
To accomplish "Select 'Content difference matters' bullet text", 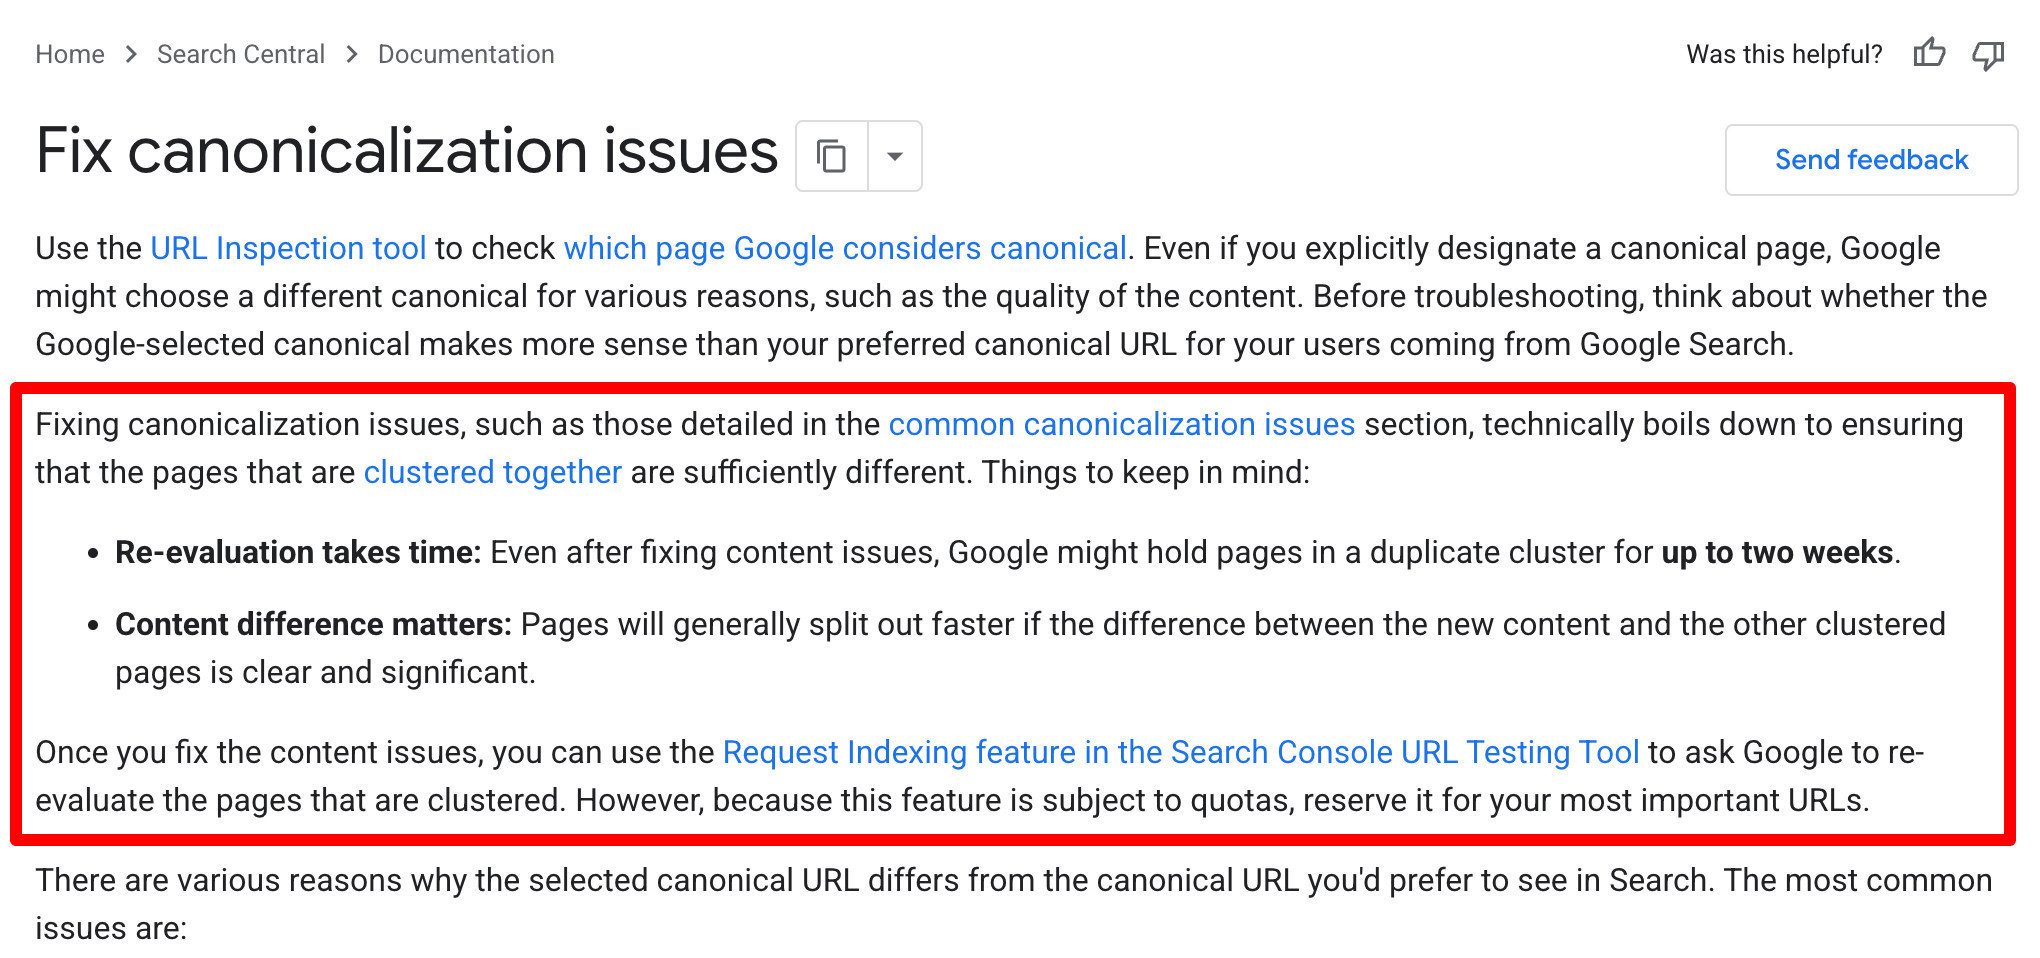I will [x=313, y=624].
